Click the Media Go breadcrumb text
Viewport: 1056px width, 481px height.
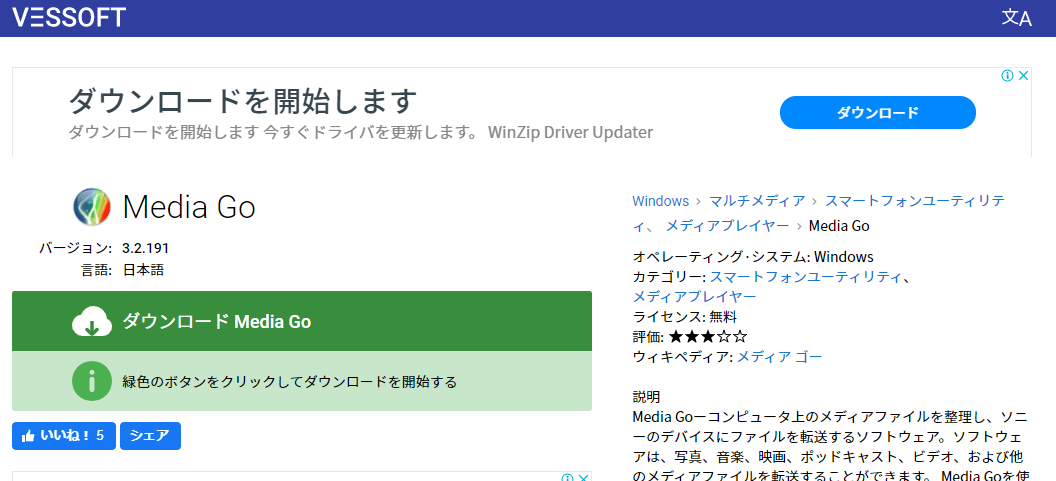pos(839,226)
